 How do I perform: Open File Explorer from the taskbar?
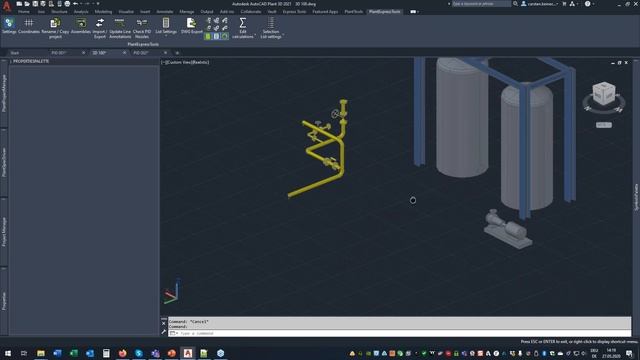tap(41, 353)
